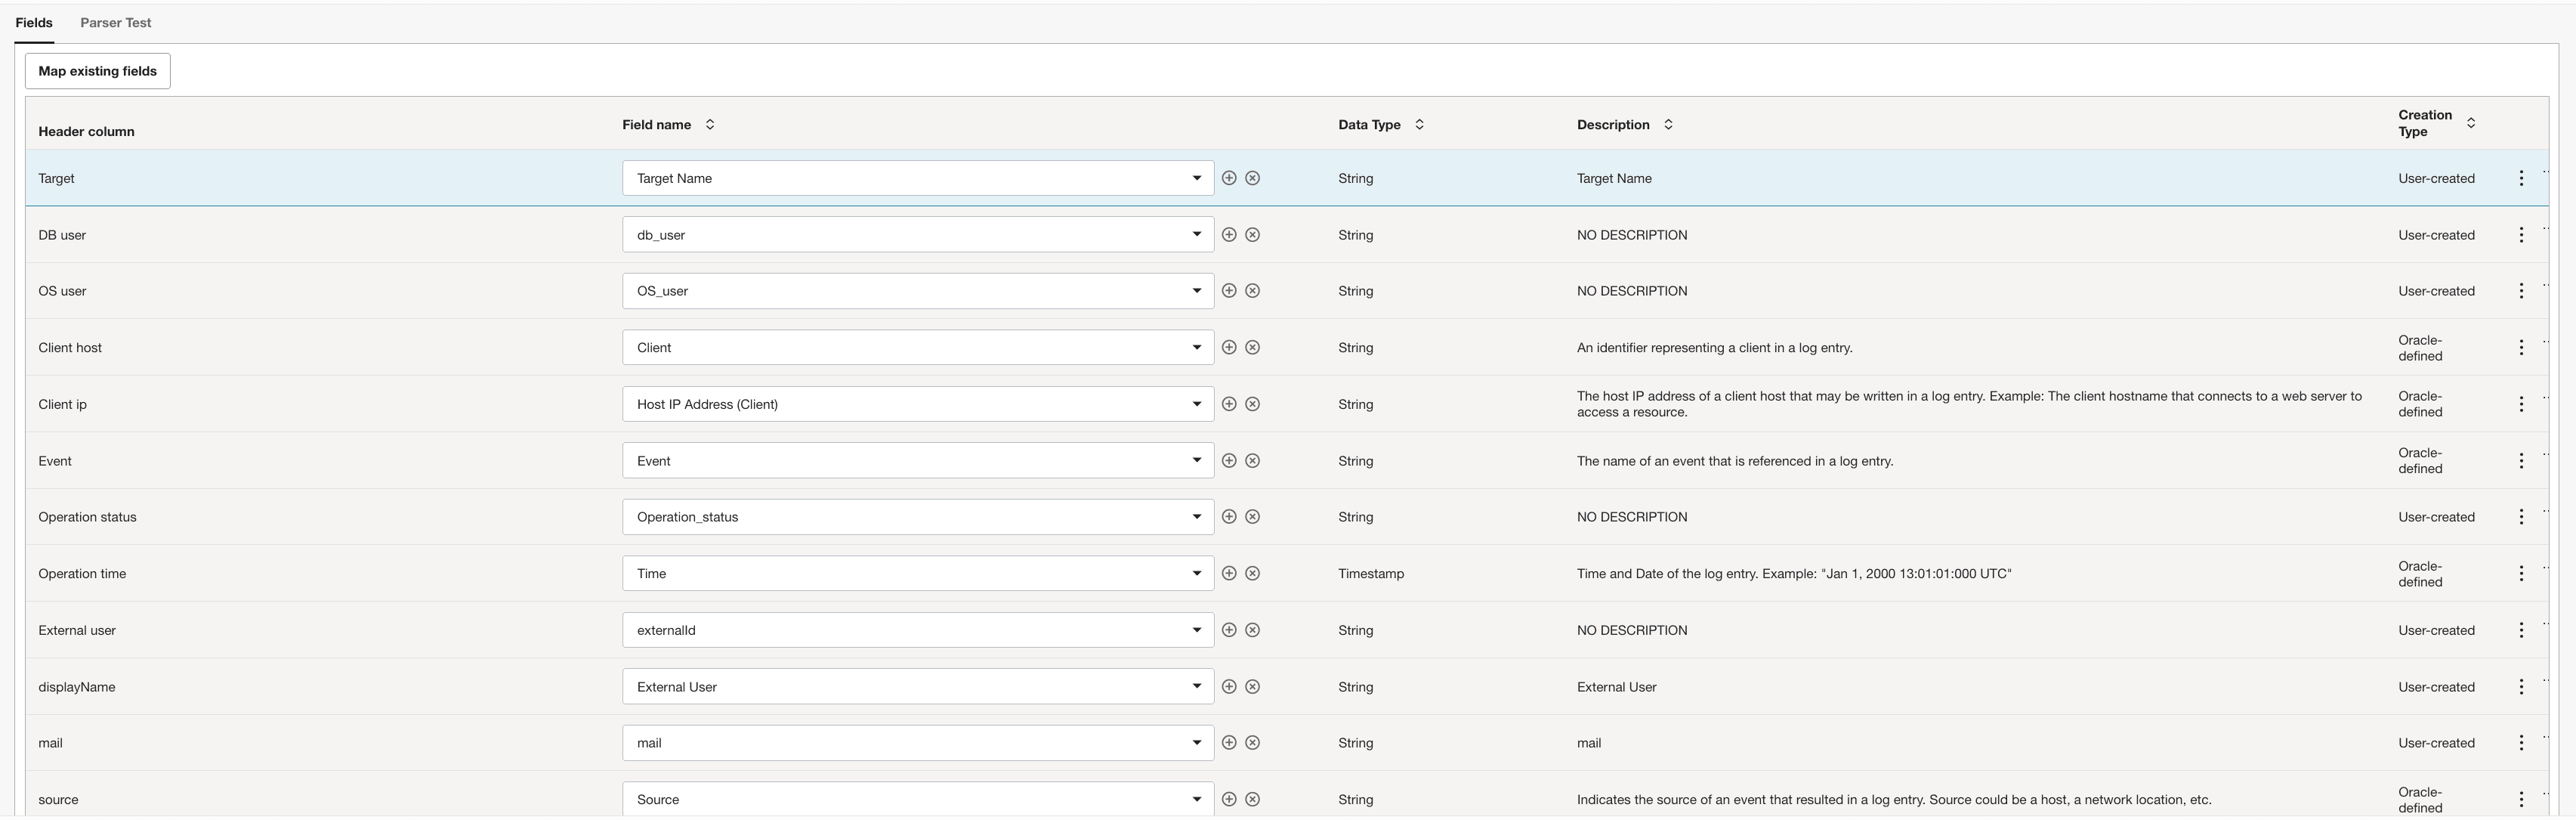
Task: Expand the Target Name field dropdown
Action: (1196, 178)
